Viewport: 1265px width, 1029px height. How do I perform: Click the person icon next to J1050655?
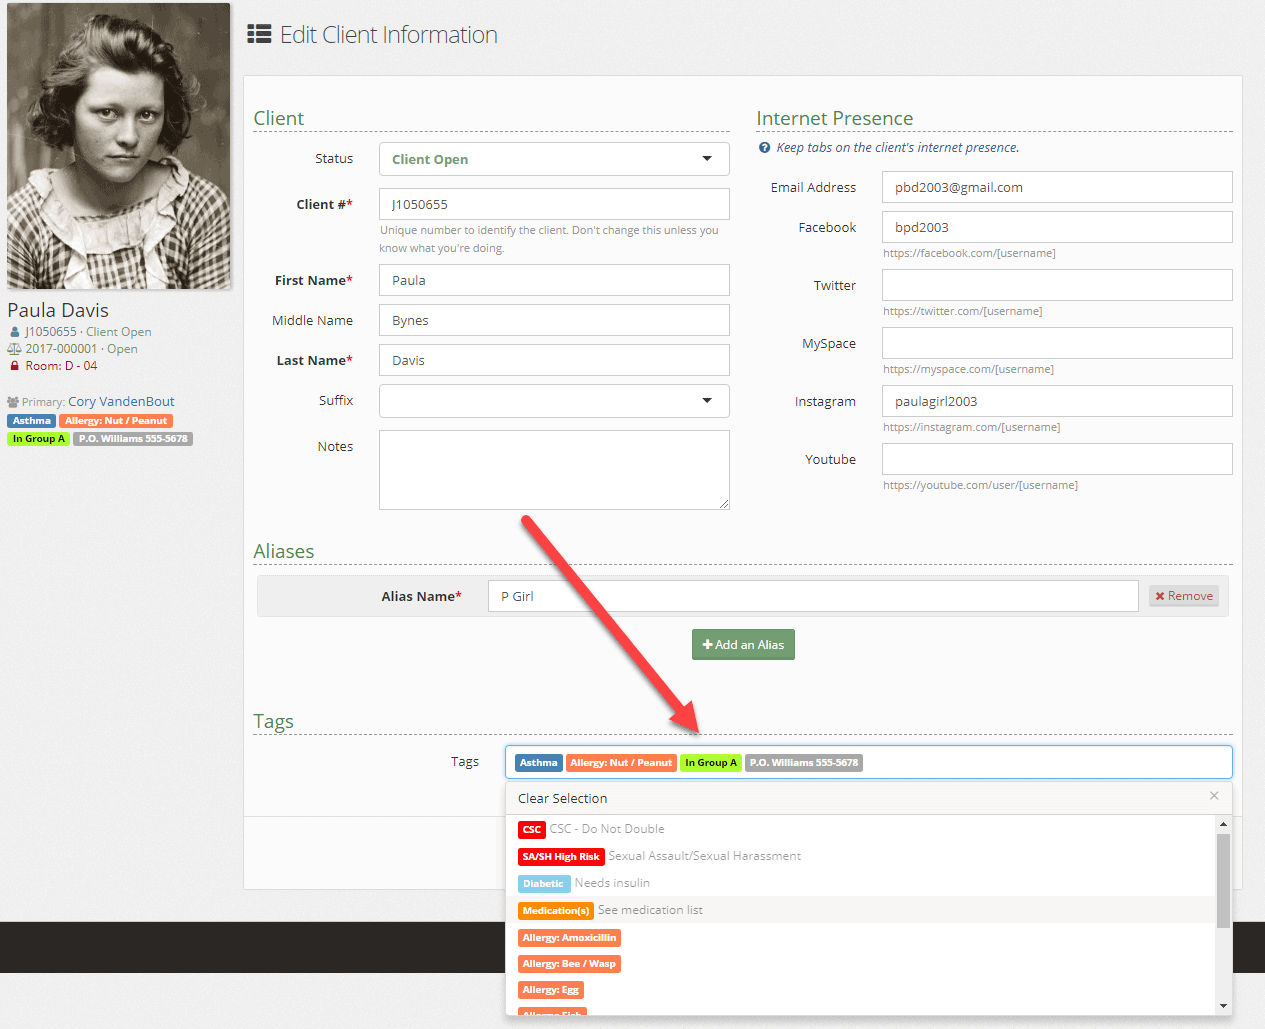(14, 332)
